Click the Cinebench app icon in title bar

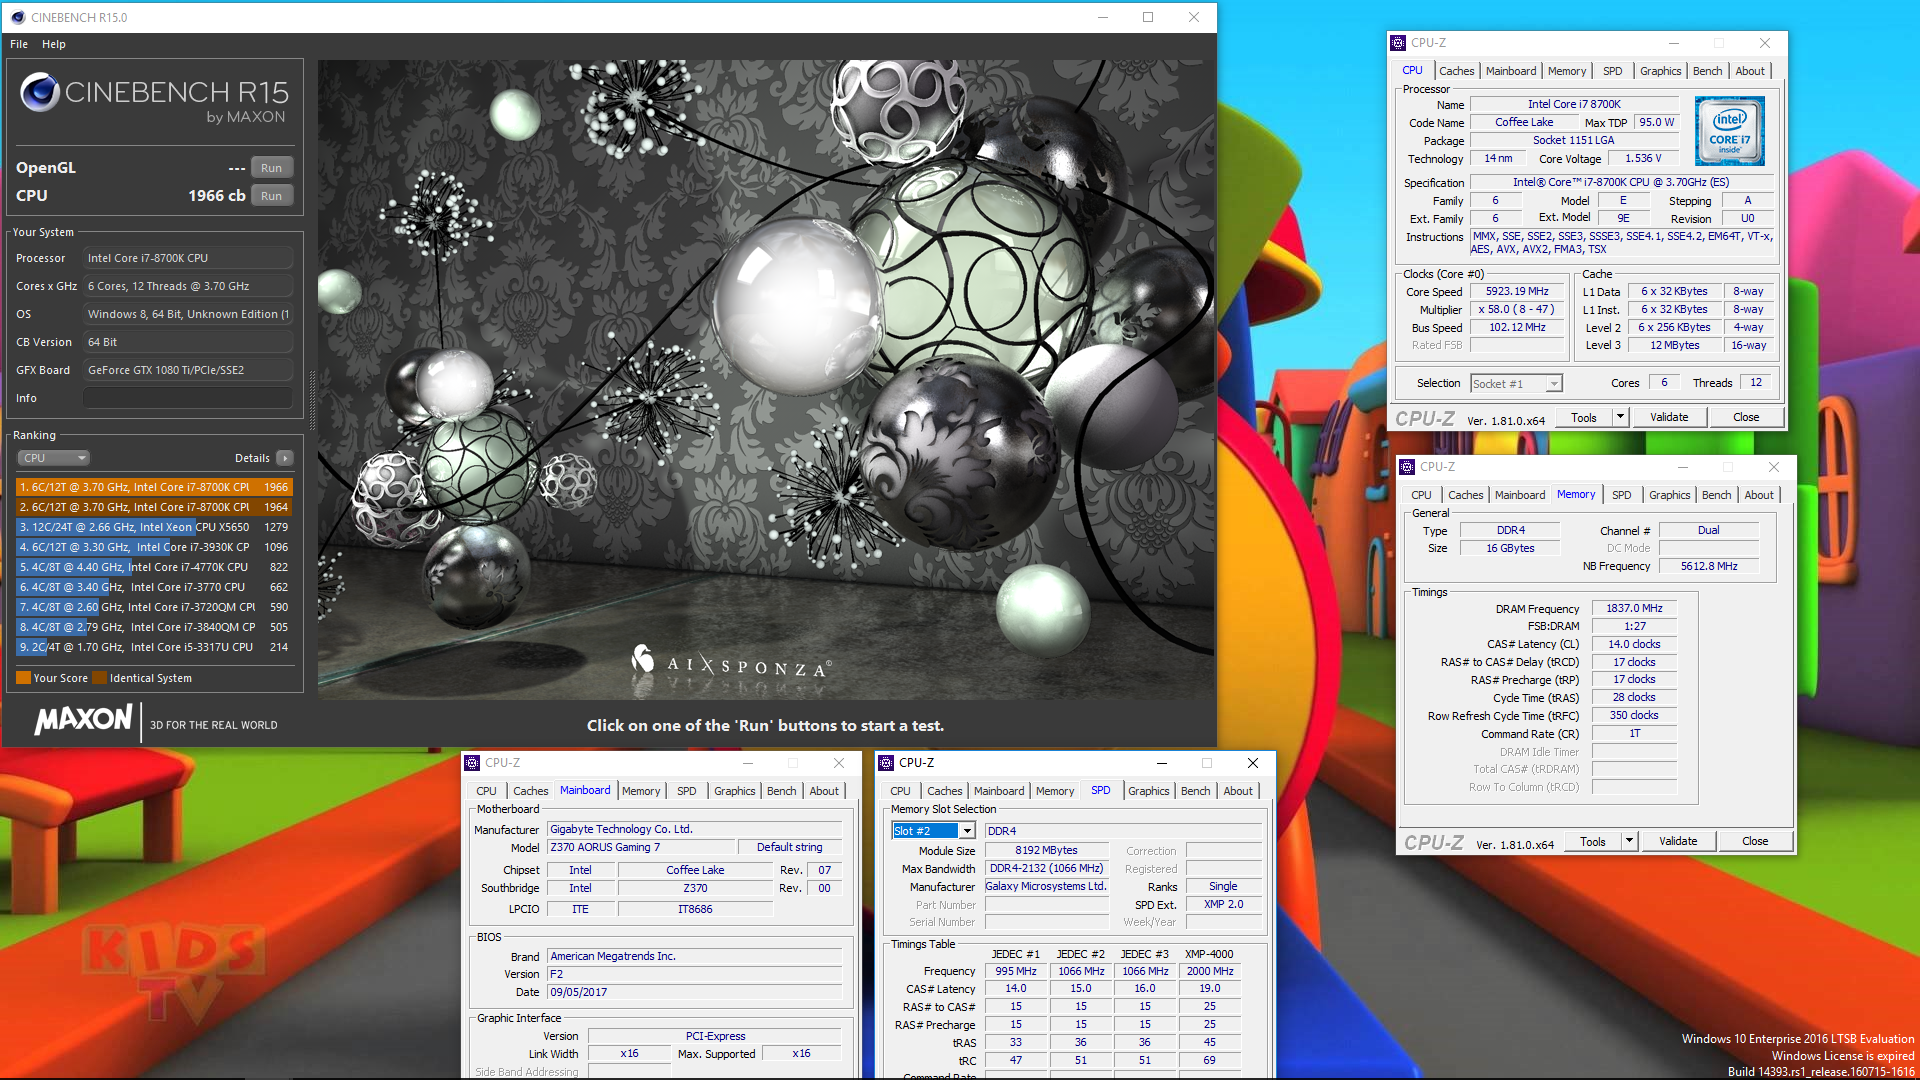[x=17, y=17]
